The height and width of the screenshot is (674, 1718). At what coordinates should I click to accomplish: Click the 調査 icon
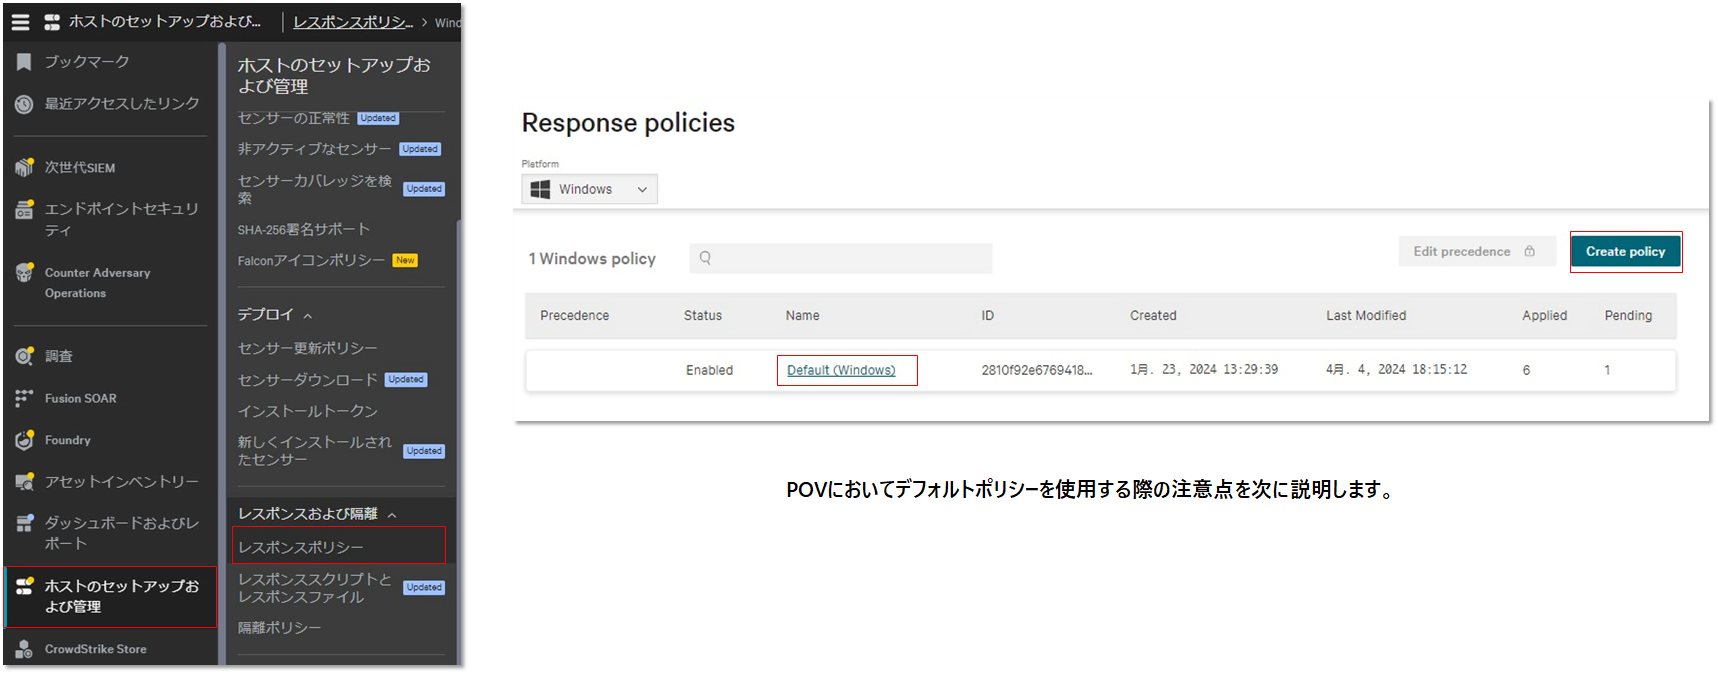(24, 356)
